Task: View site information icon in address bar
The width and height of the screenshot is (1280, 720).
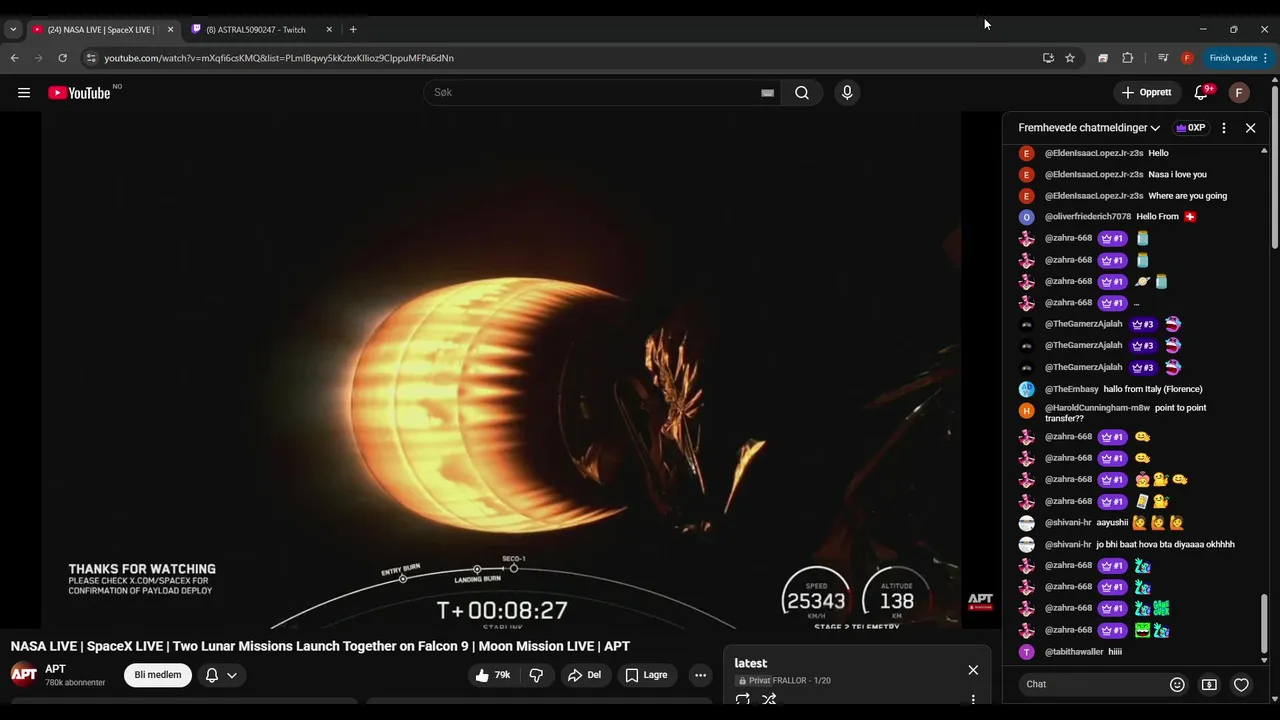Action: (x=91, y=58)
